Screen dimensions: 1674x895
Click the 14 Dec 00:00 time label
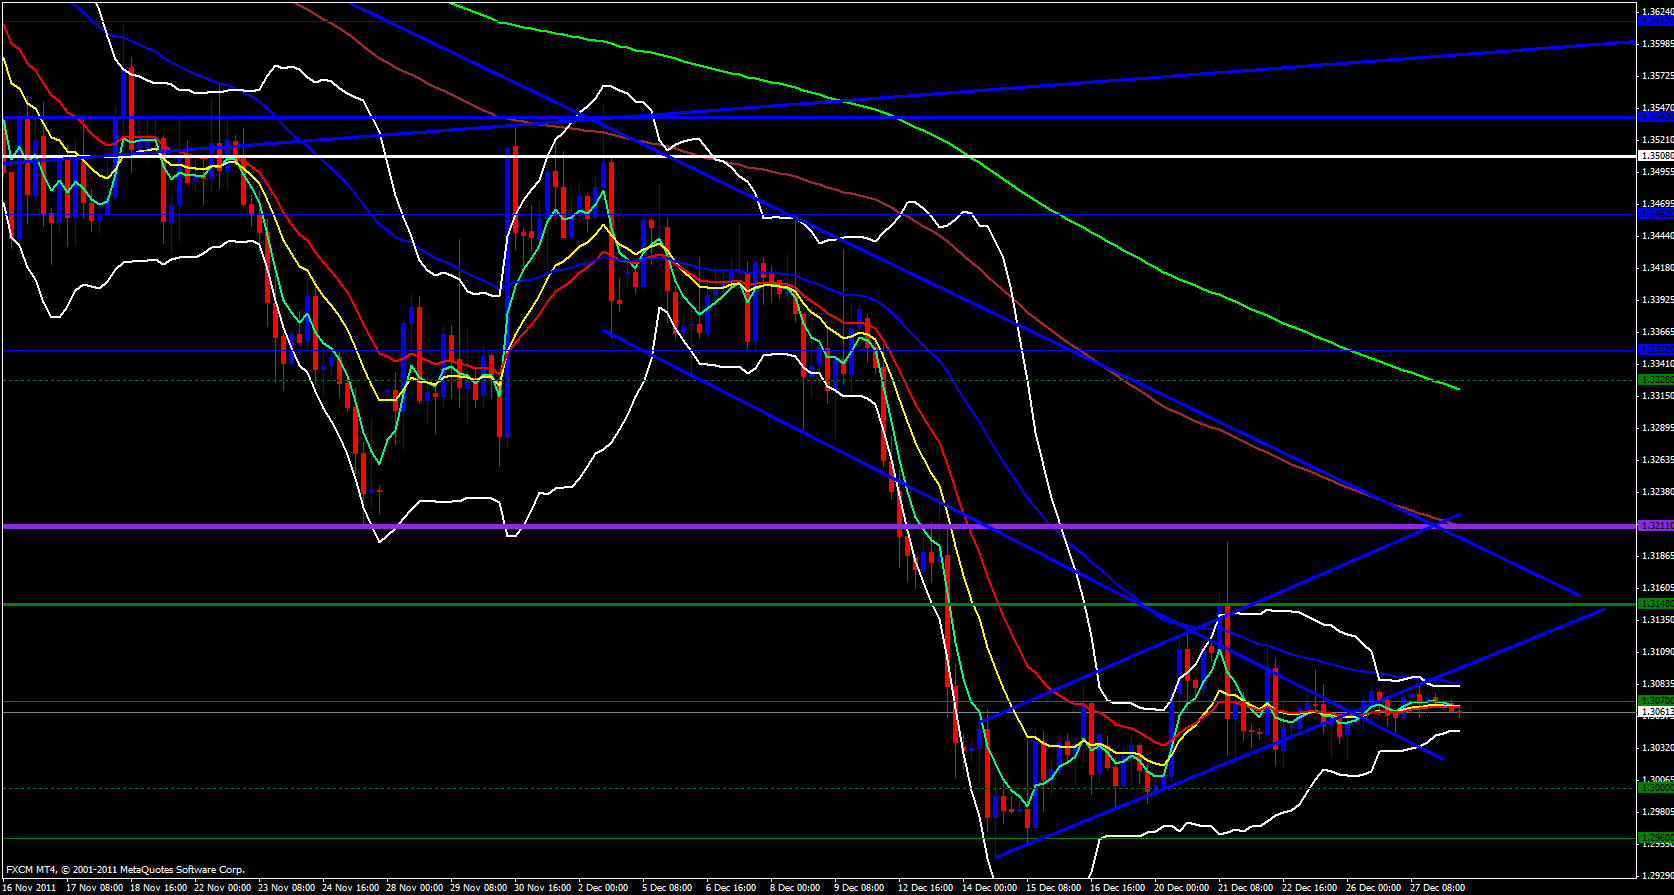[x=990, y=888]
